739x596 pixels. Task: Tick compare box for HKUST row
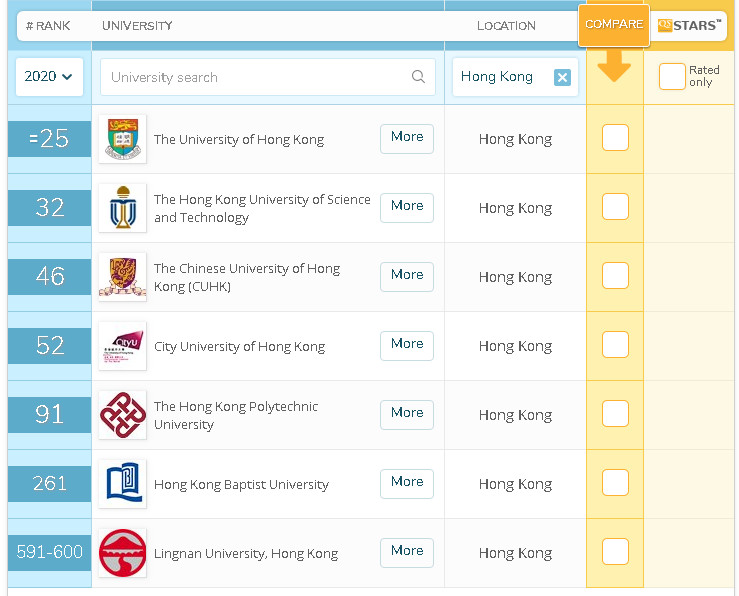pyautogui.click(x=615, y=206)
